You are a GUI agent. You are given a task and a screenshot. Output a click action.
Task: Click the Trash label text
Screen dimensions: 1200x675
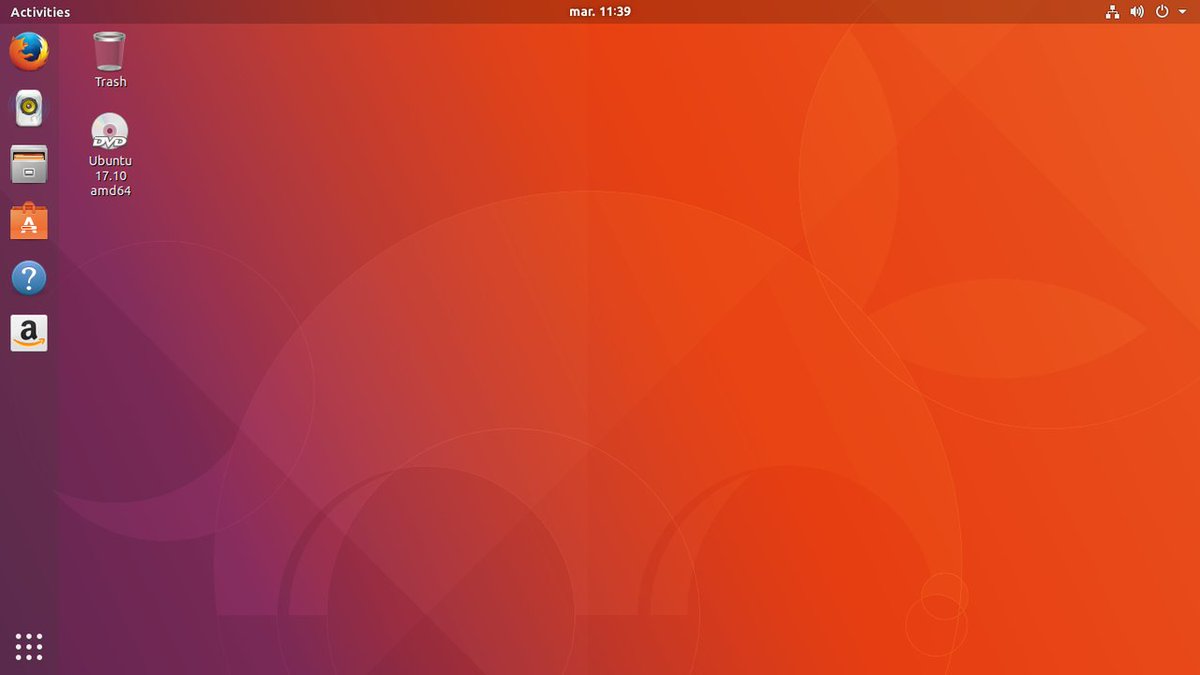[x=111, y=82]
